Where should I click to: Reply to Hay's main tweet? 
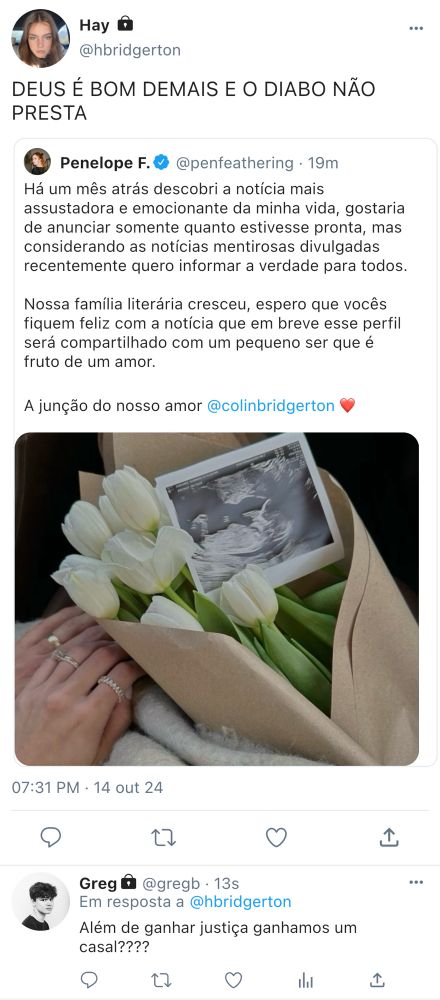pyautogui.click(x=50, y=837)
